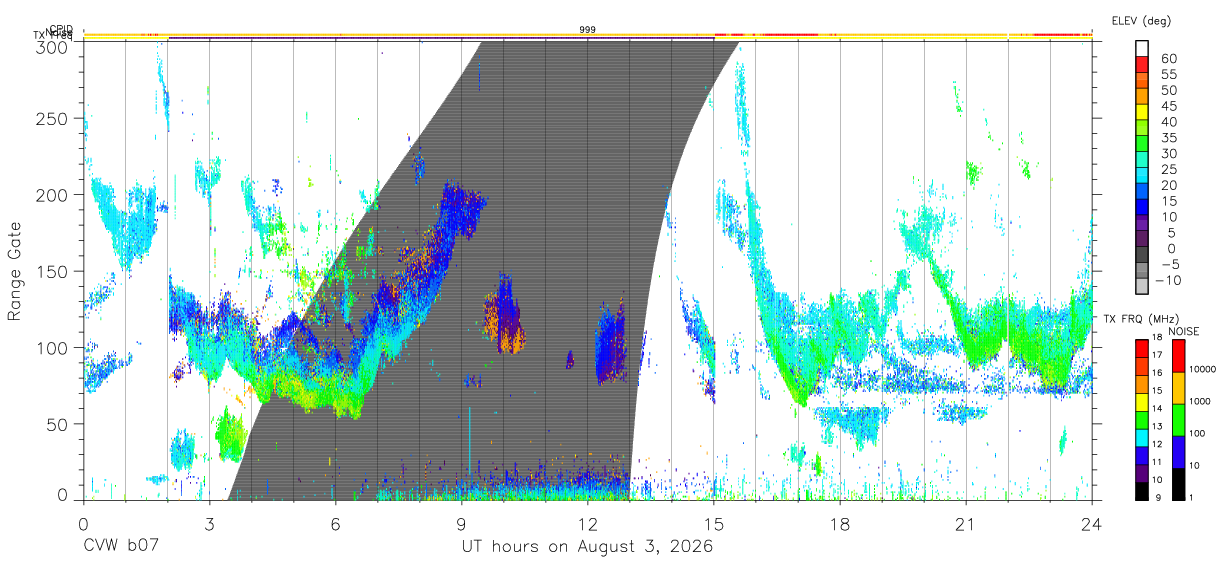The width and height of the screenshot is (1228, 567).
Task: Click the '24' tick on the UT hours axis
Action: tap(1091, 523)
